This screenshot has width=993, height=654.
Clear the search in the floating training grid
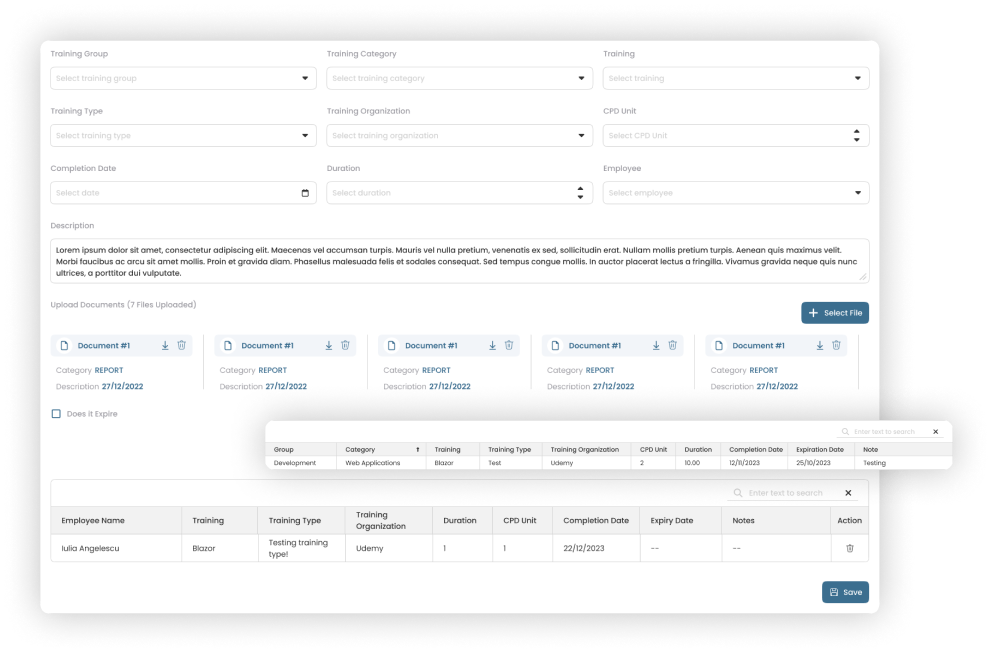coord(936,432)
